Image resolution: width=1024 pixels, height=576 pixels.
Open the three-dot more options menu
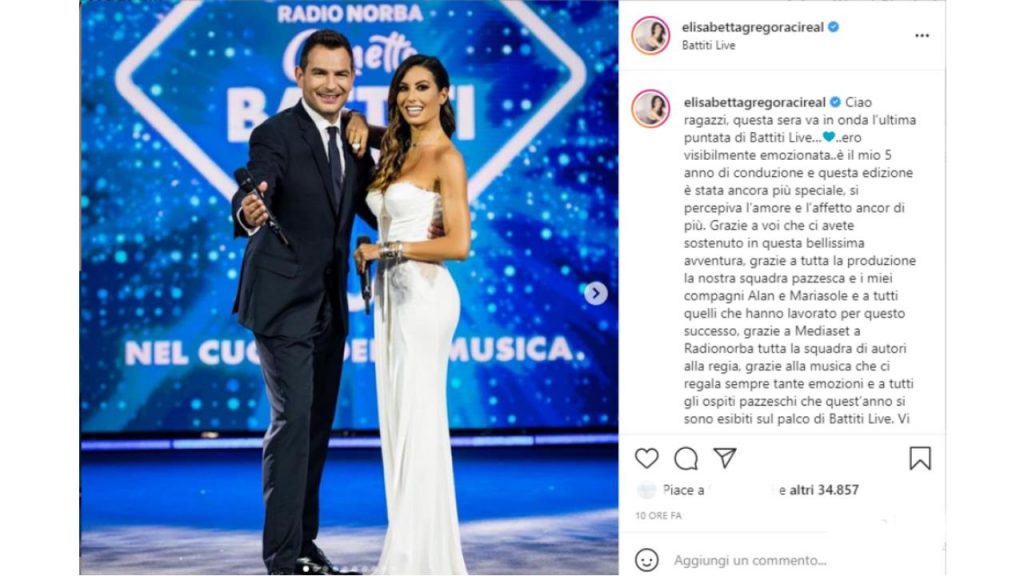pos(921,36)
